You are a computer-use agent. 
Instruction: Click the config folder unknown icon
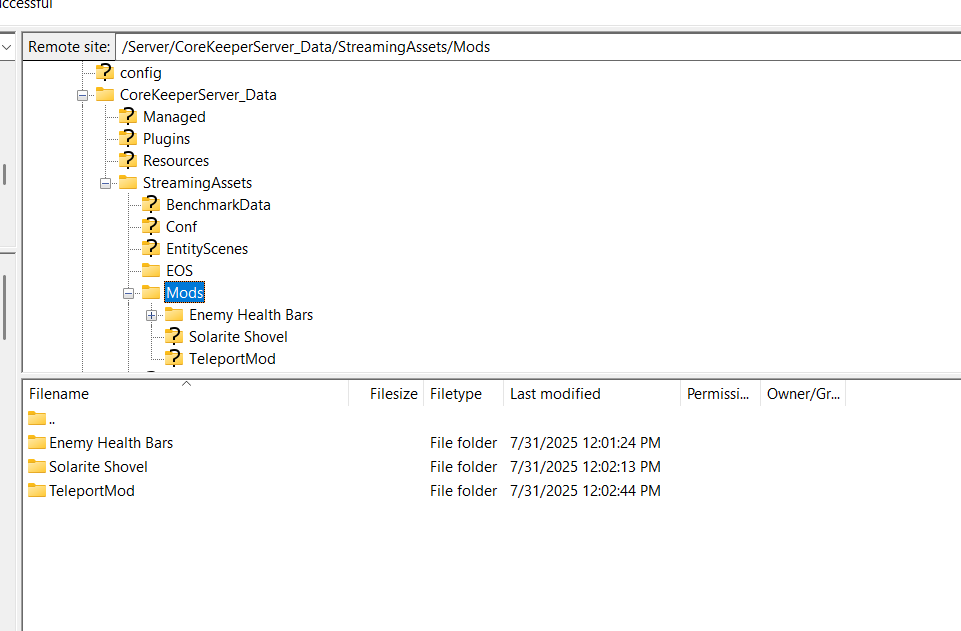105,72
